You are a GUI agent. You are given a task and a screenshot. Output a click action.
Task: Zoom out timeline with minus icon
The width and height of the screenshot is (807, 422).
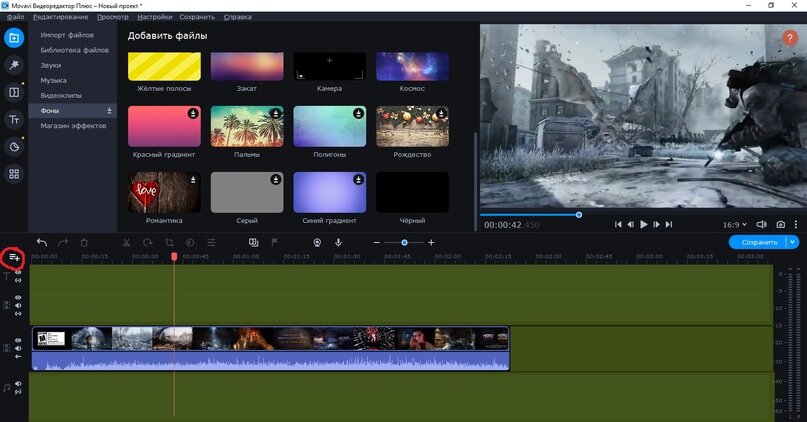(x=377, y=242)
